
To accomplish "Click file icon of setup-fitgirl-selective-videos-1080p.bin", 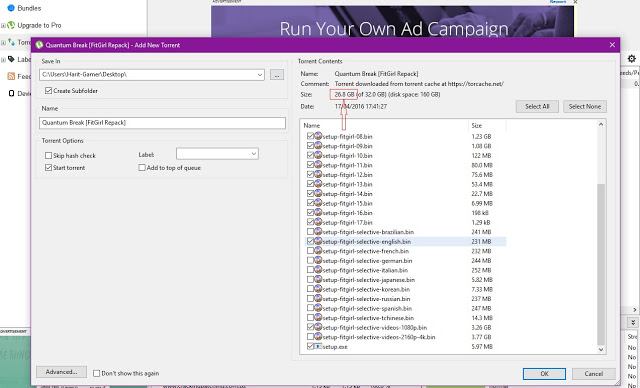I will click(318, 327).
